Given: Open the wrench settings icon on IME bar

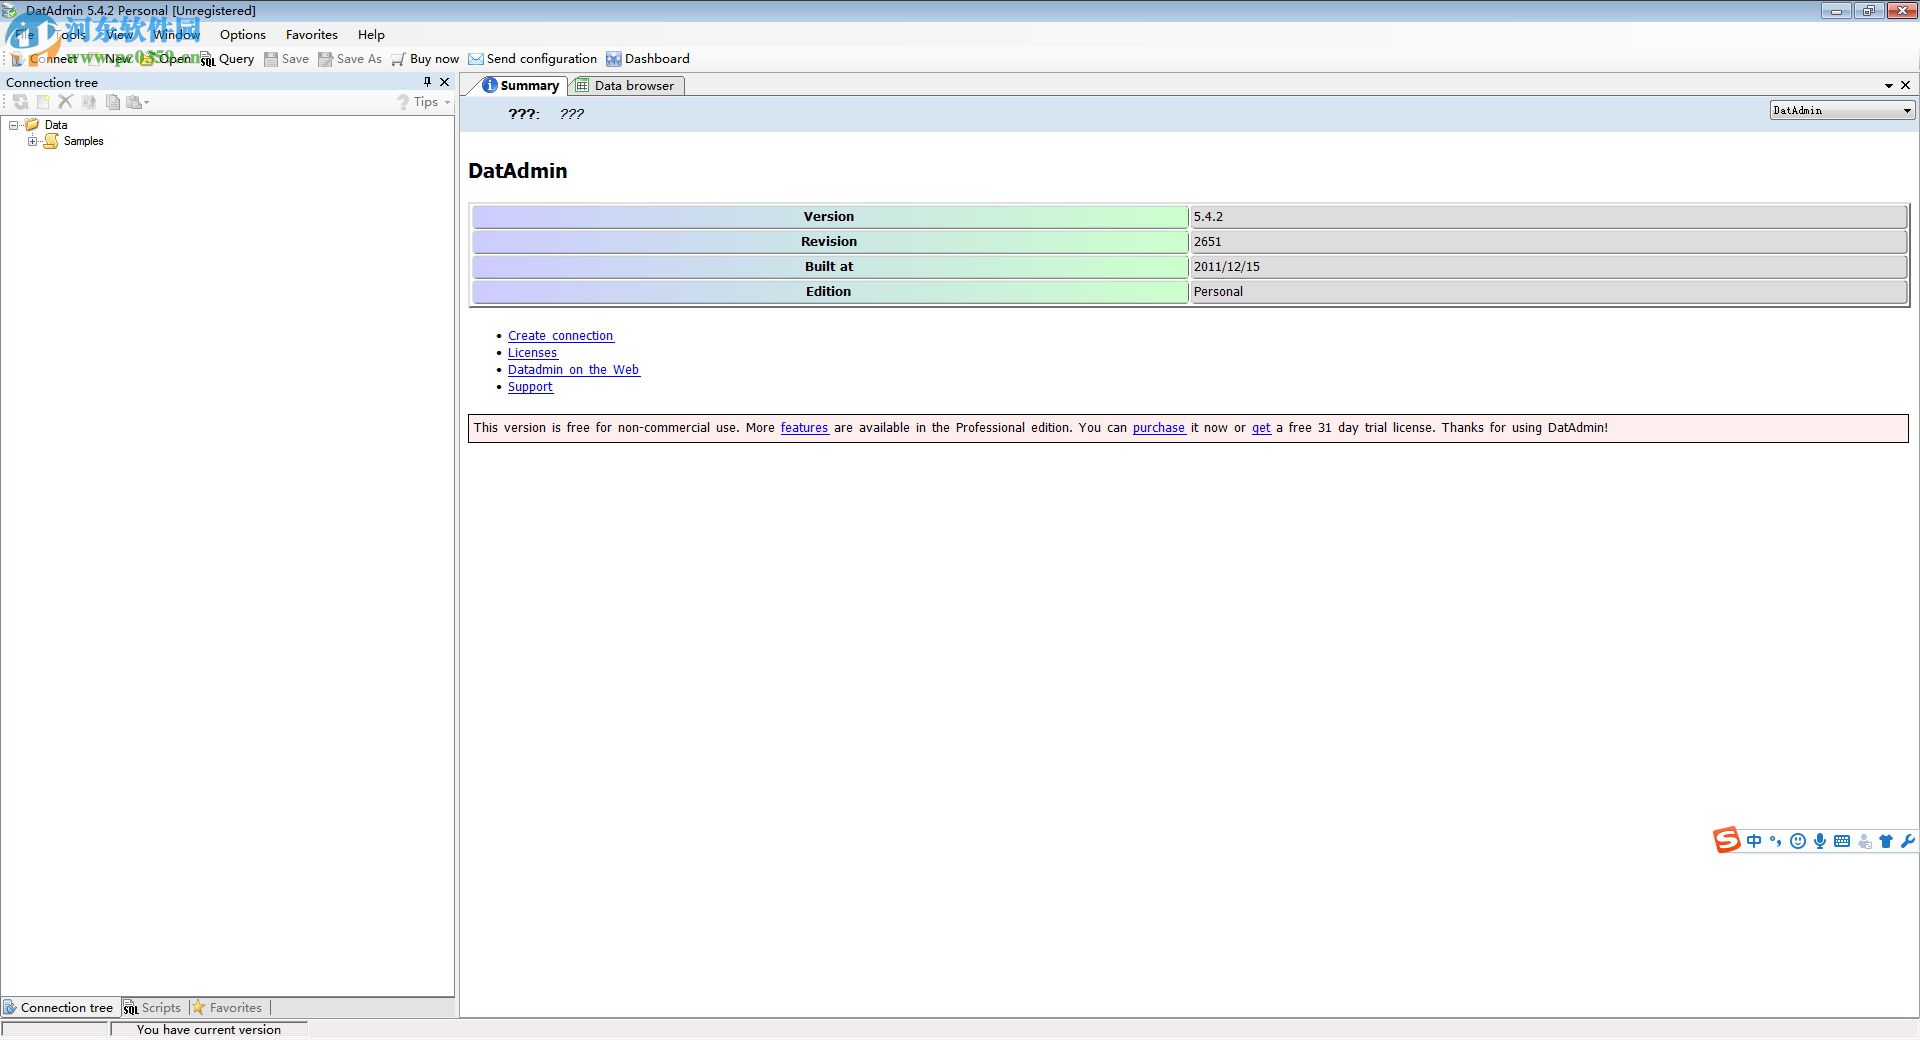Looking at the screenshot, I should (1907, 841).
